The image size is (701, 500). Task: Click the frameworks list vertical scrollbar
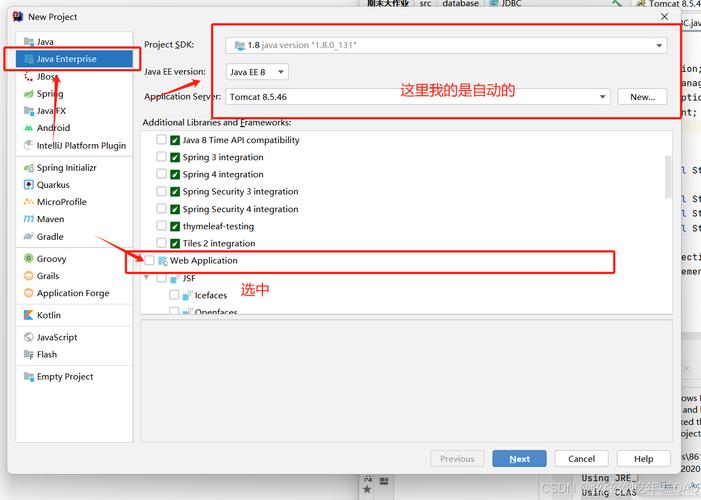(668, 178)
